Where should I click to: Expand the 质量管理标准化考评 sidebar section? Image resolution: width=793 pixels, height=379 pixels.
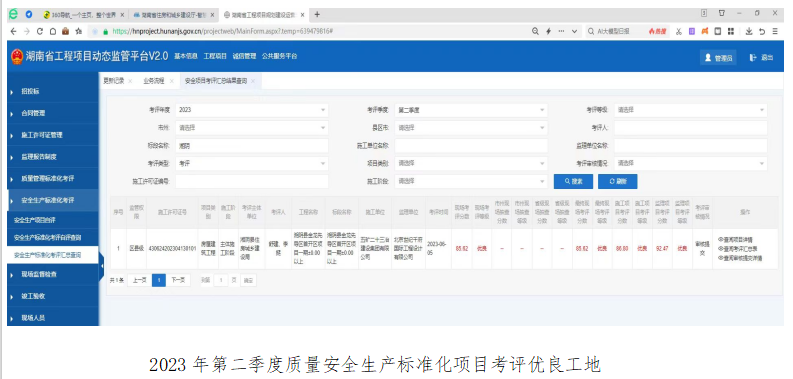(53, 179)
